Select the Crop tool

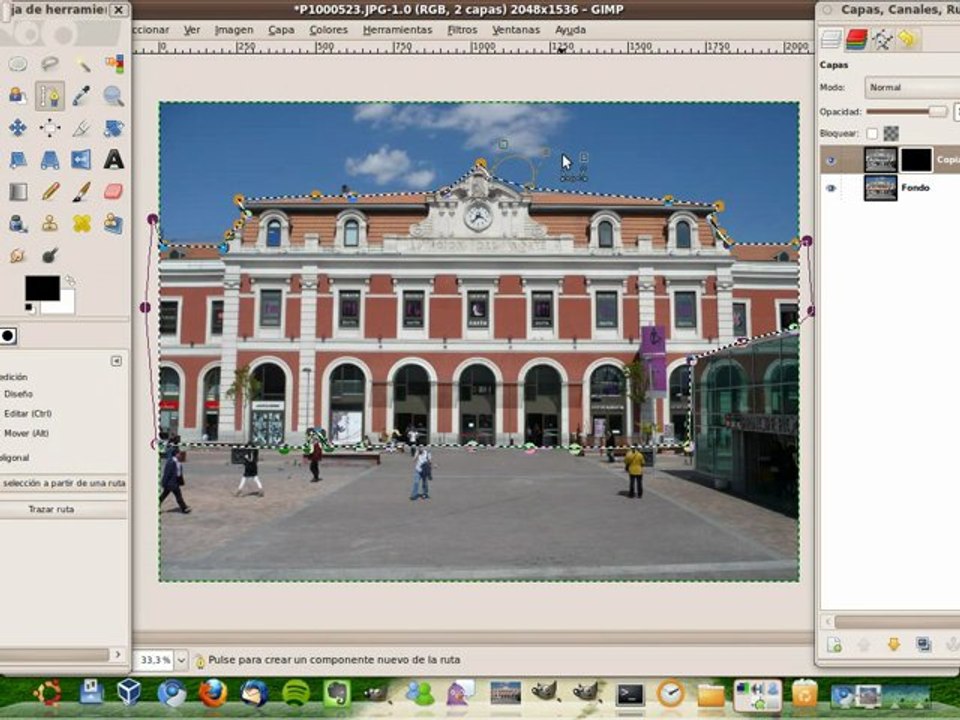pyautogui.click(x=81, y=127)
